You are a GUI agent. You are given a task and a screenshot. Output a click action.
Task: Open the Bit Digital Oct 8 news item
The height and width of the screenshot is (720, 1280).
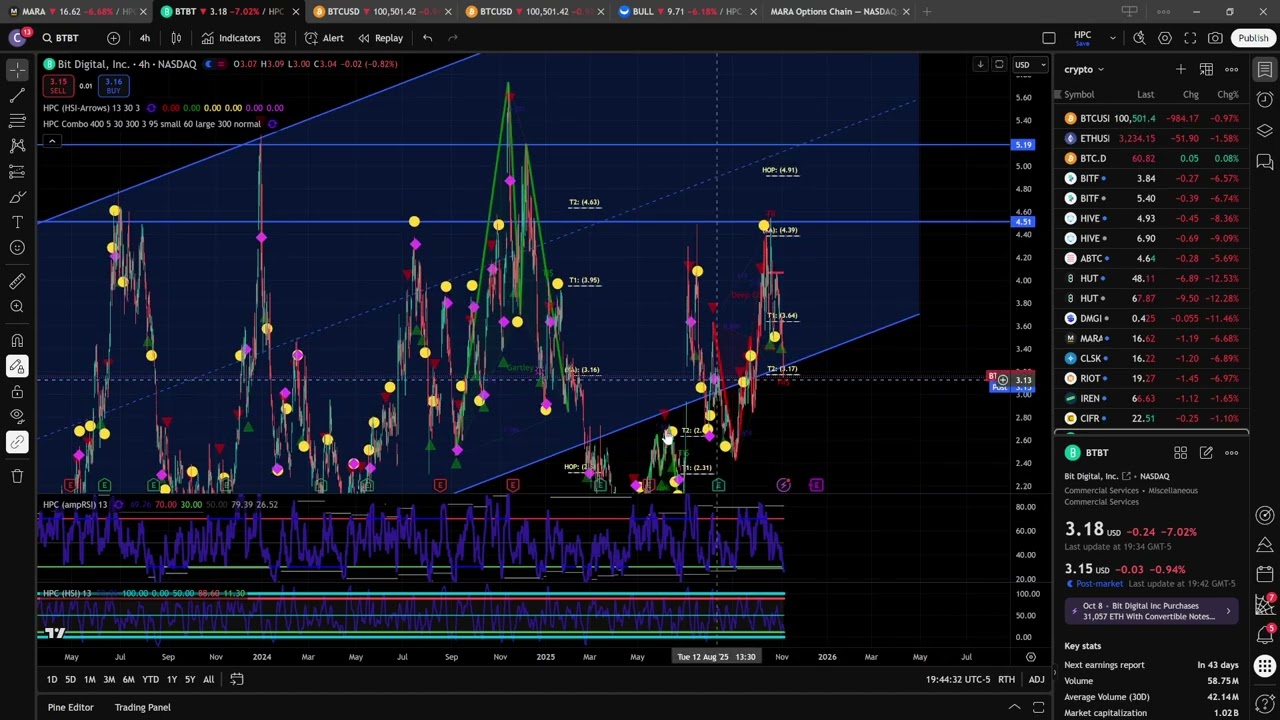(x=1152, y=611)
